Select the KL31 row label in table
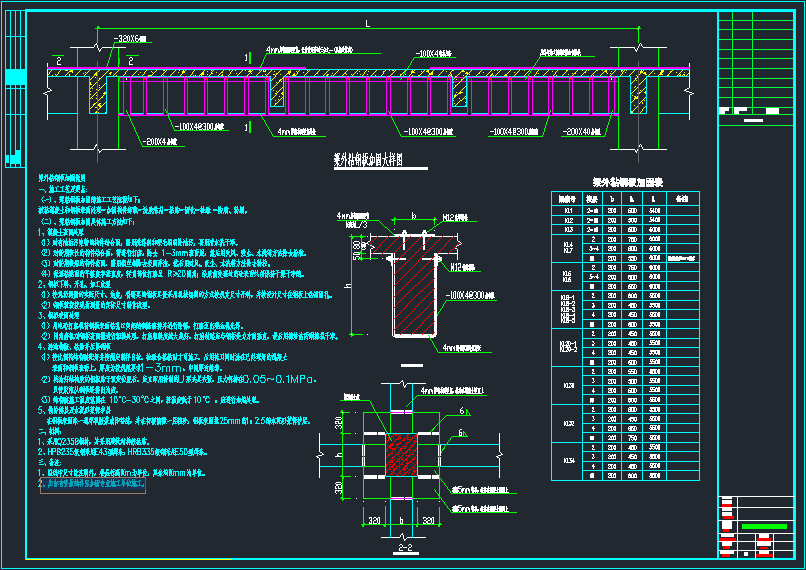Viewport: 806px width, 570px height. 568,387
